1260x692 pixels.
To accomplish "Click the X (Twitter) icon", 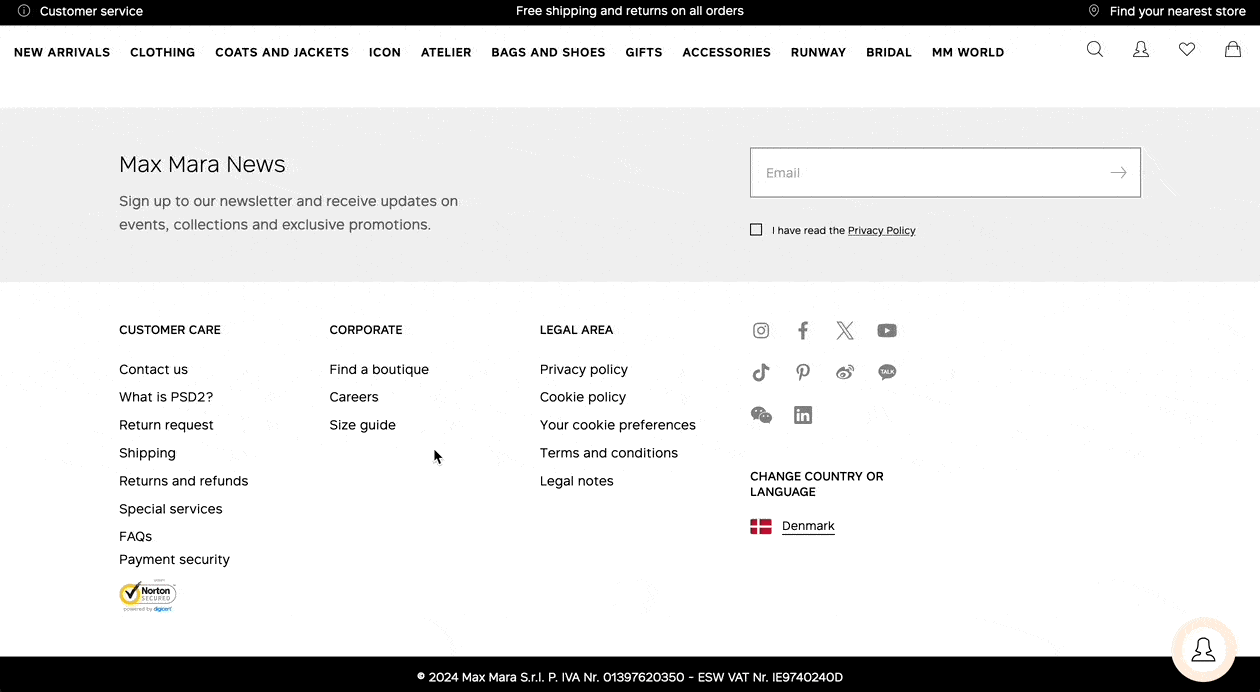I will coord(845,330).
